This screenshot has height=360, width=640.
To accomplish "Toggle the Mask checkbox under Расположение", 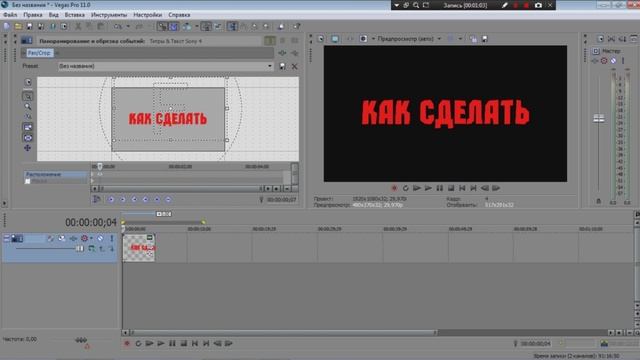I will (x=28, y=181).
